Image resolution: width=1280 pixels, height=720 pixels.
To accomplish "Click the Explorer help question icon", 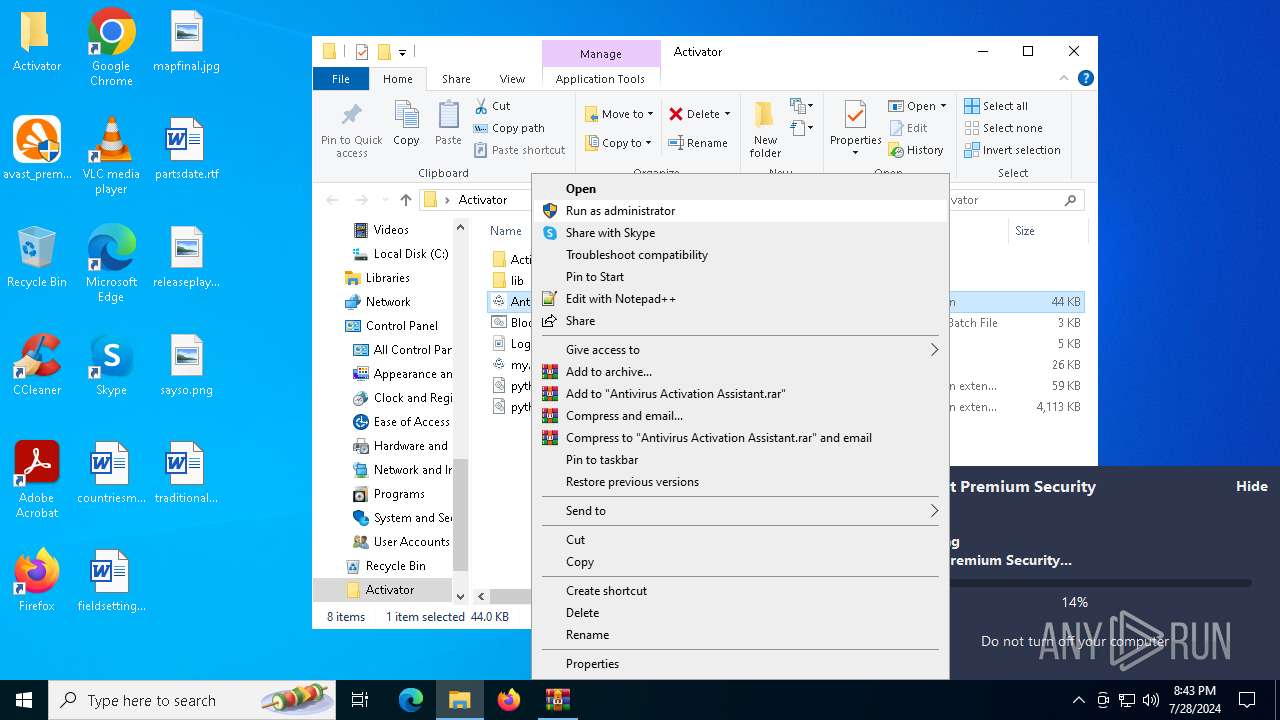I will pyautogui.click(x=1086, y=78).
